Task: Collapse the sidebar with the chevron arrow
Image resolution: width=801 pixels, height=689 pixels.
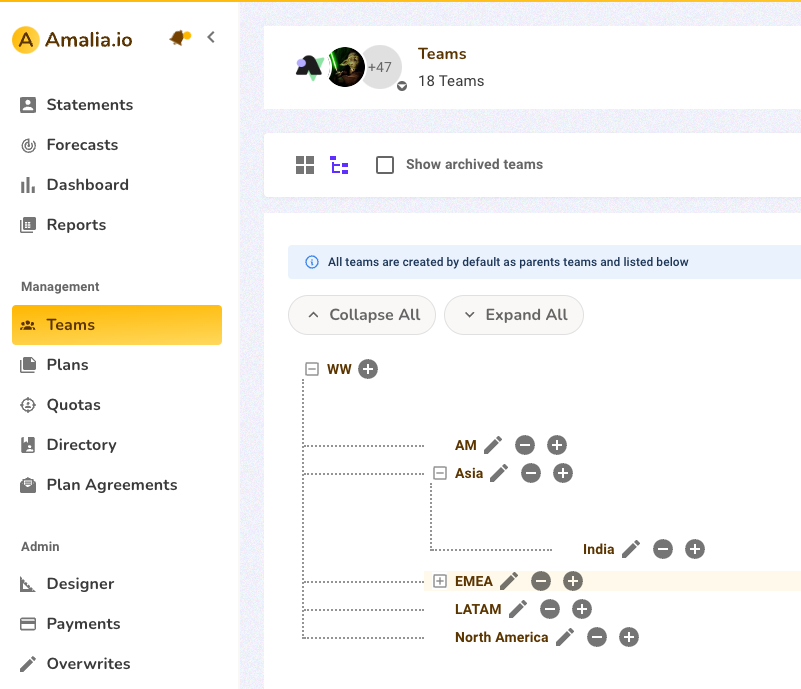Action: point(211,37)
